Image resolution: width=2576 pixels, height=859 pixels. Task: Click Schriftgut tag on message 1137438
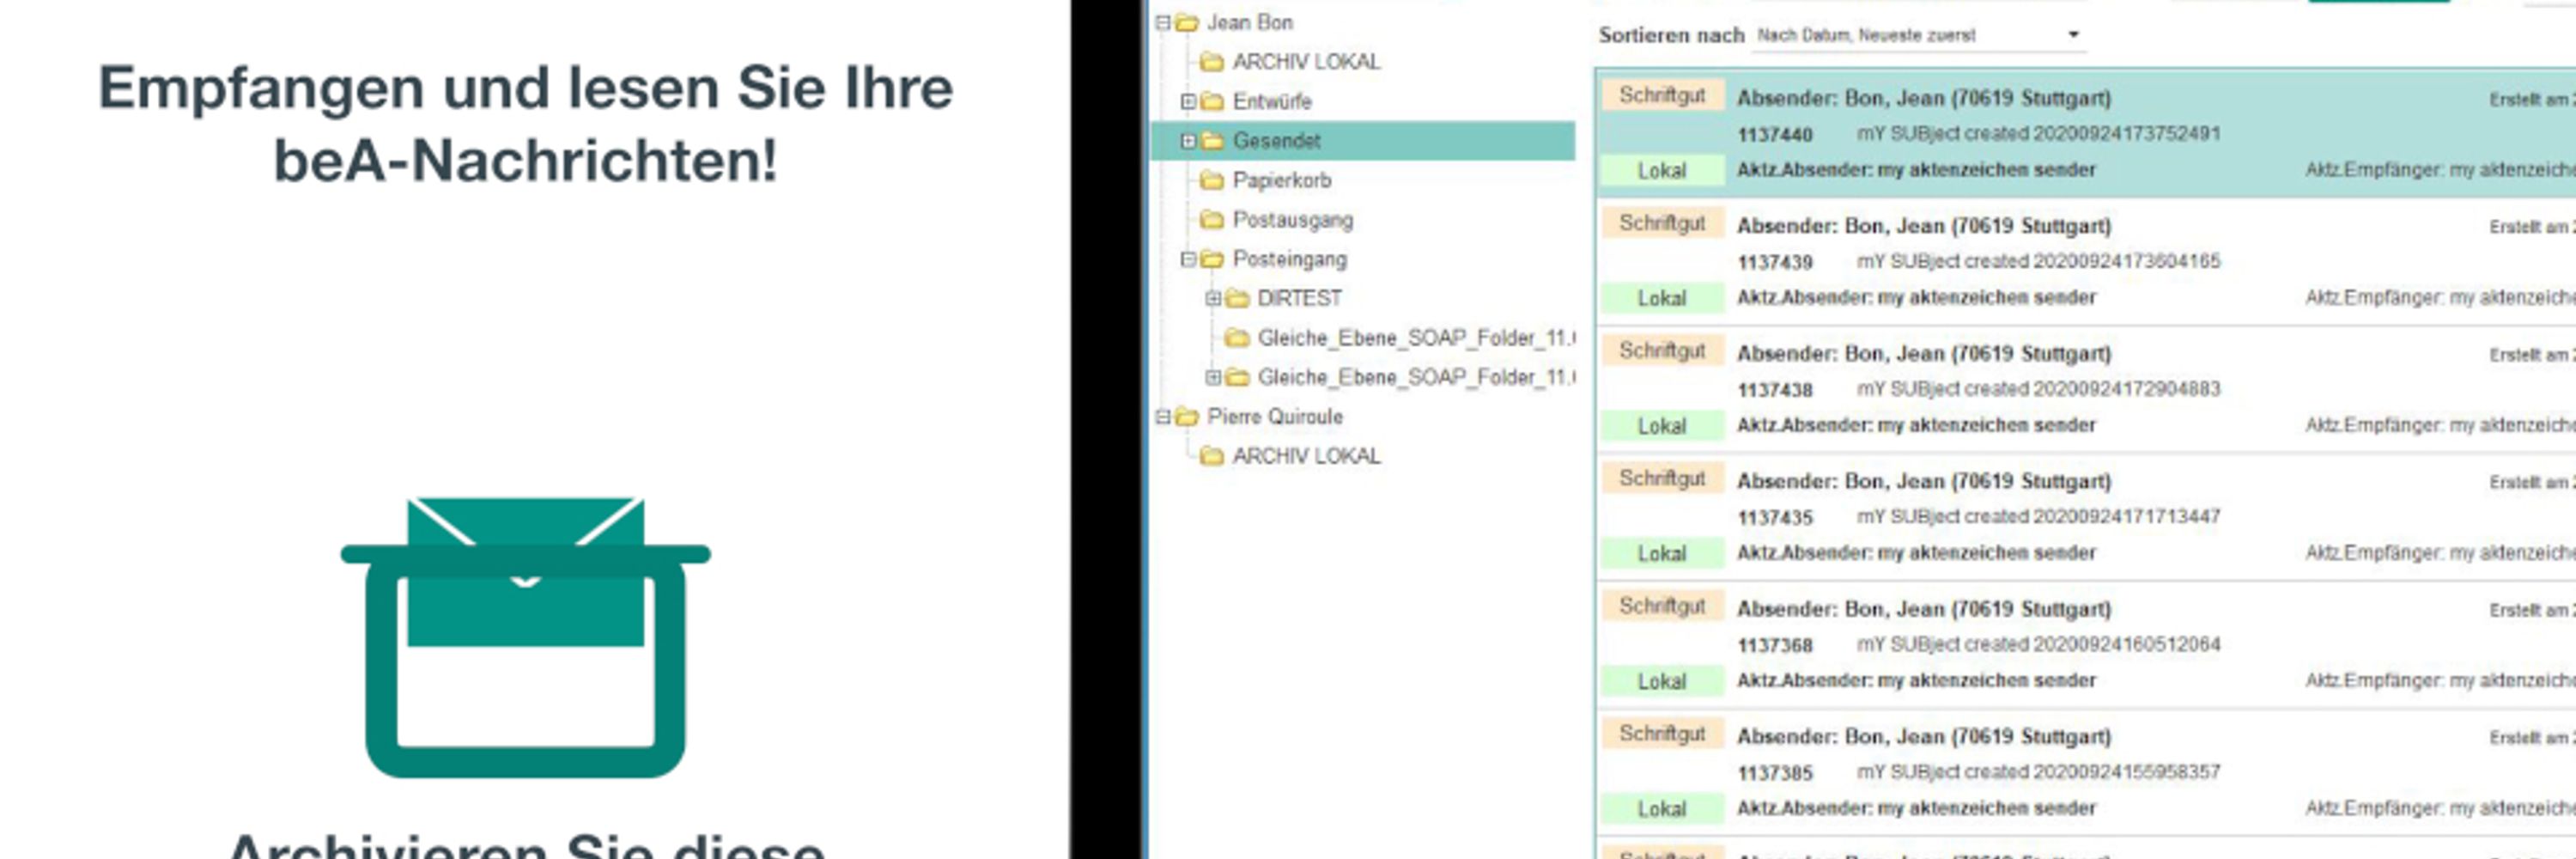pyautogui.click(x=1662, y=350)
